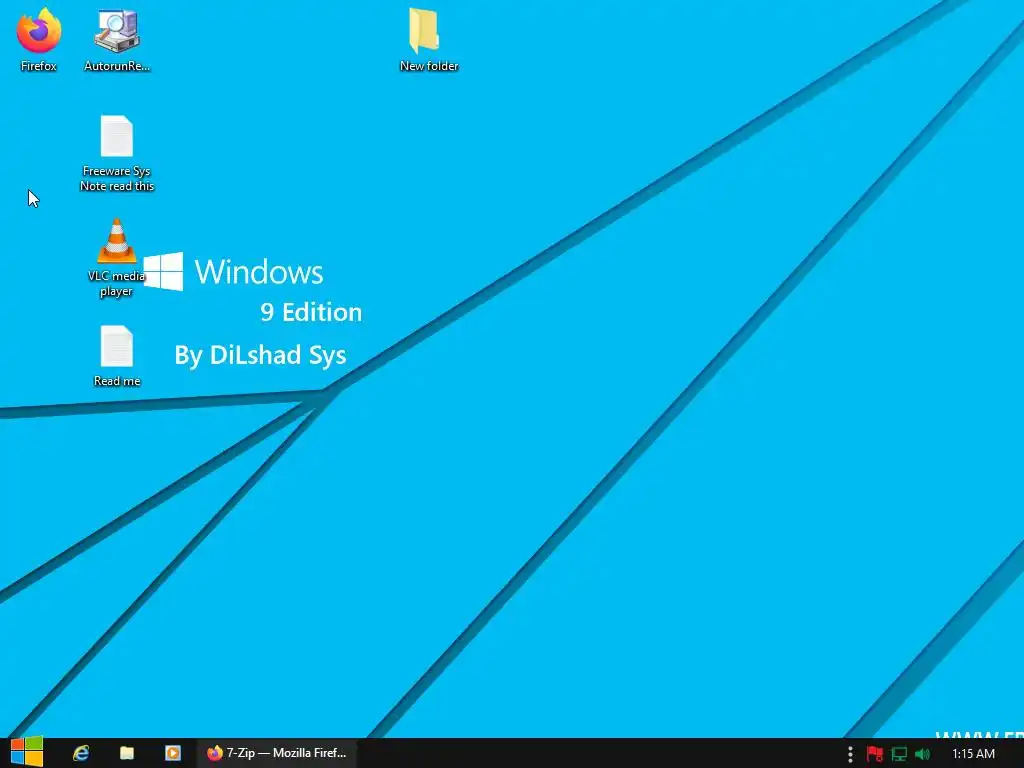Launch Internet Explorer from the taskbar
The image size is (1024, 768).
[x=81, y=753]
